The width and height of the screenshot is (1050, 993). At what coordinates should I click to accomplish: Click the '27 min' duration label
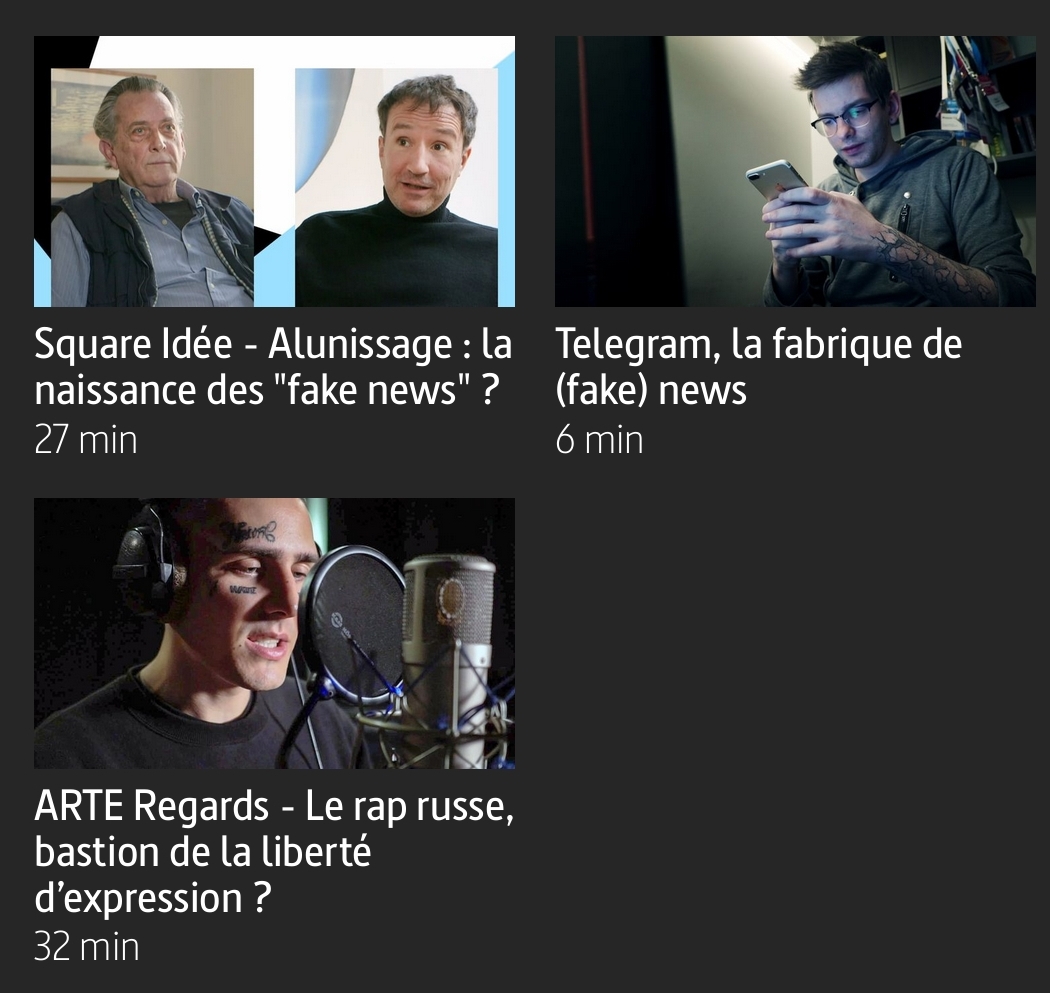(x=86, y=440)
